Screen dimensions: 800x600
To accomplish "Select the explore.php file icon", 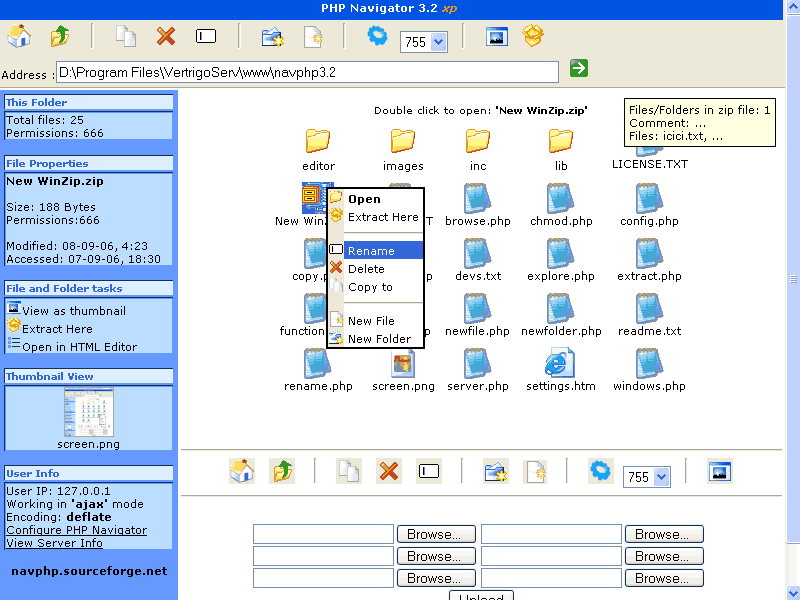I will click(561, 253).
